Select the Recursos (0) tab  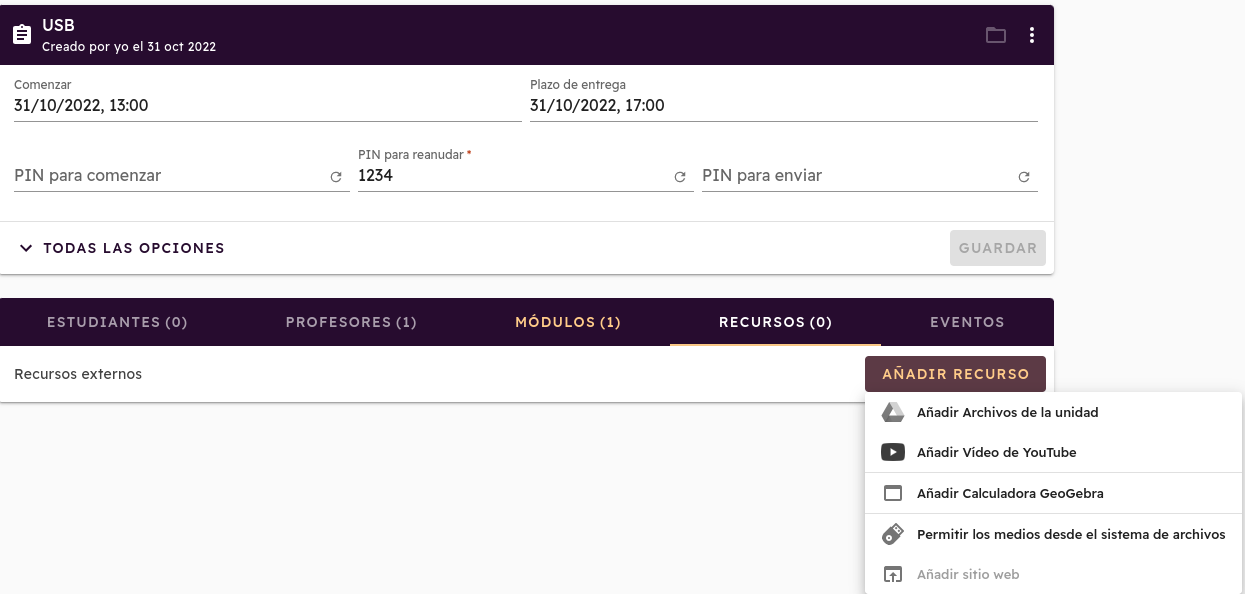click(775, 322)
